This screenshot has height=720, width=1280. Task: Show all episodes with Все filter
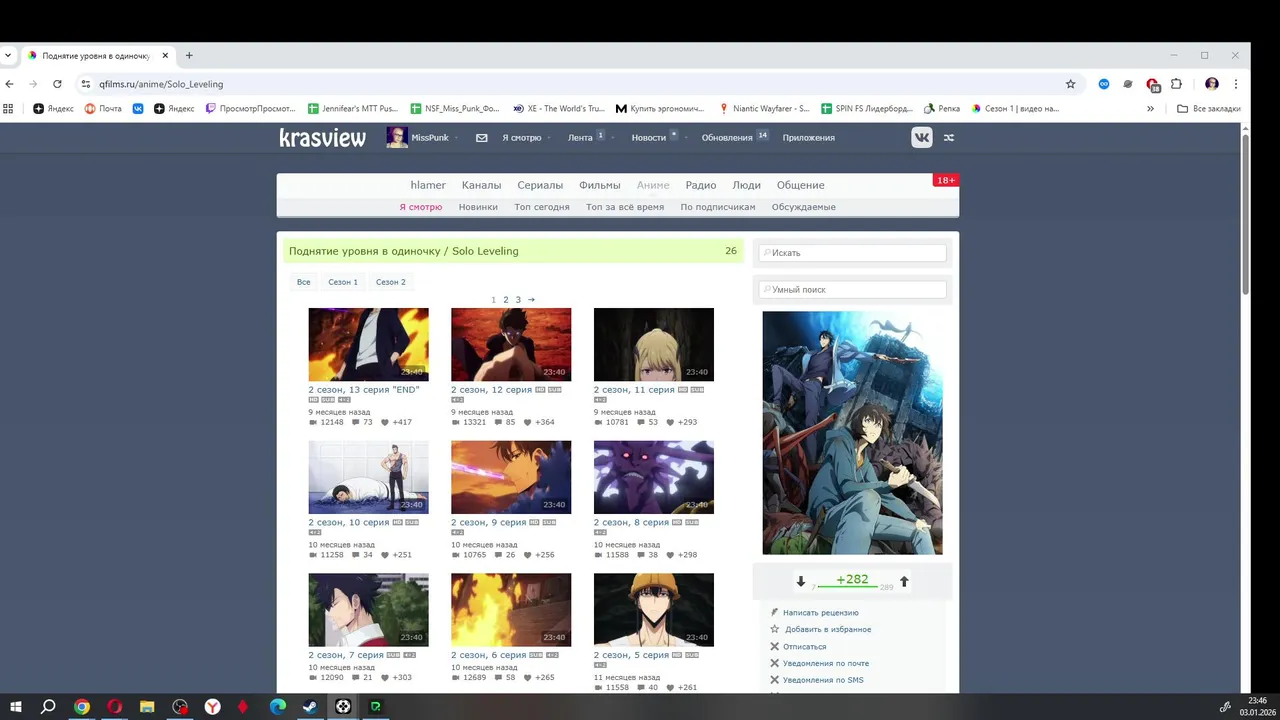pos(303,282)
